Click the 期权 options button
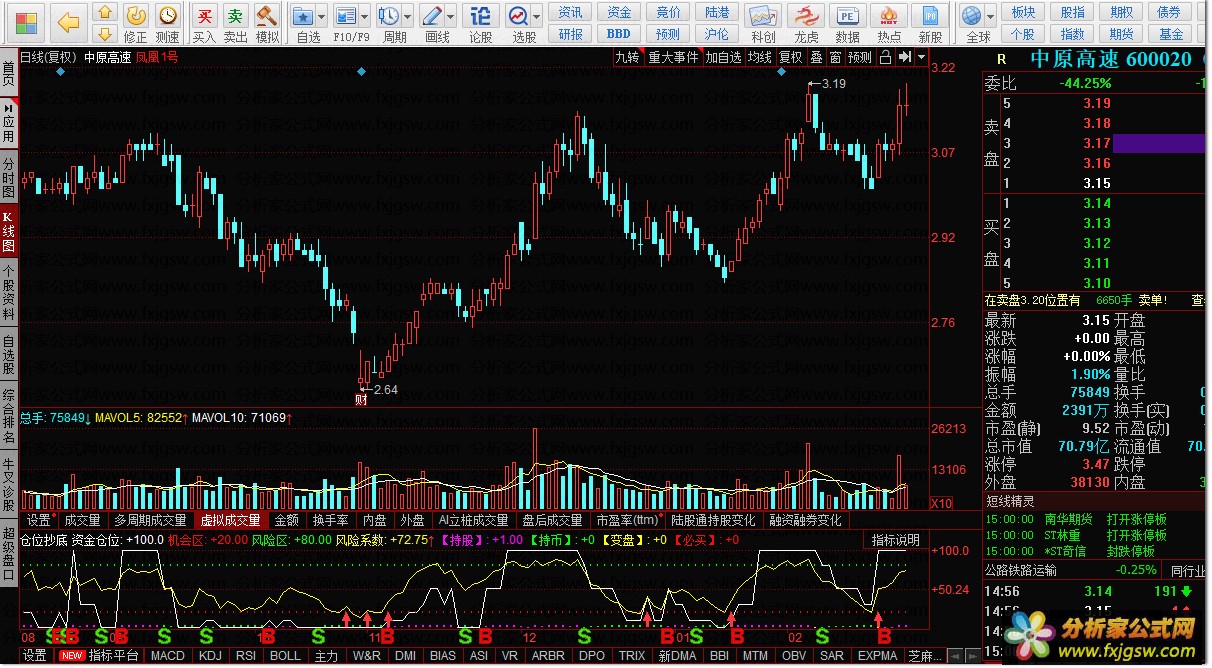This screenshot has width=1212, height=668. (x=1121, y=13)
